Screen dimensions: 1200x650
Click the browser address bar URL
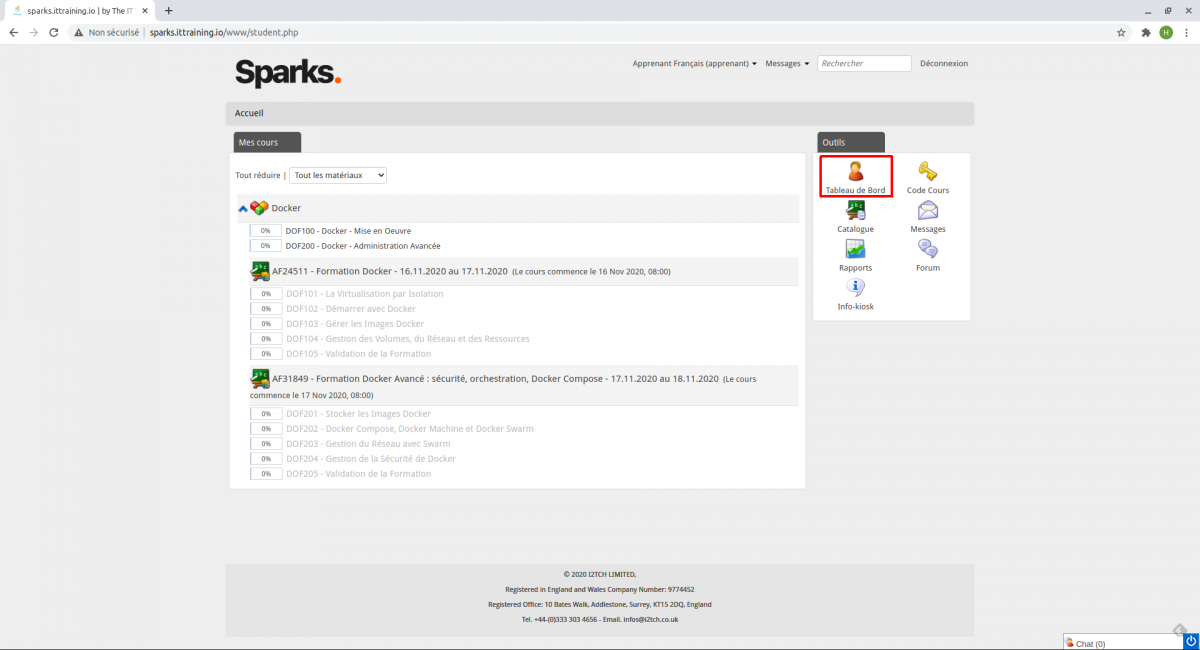224,32
